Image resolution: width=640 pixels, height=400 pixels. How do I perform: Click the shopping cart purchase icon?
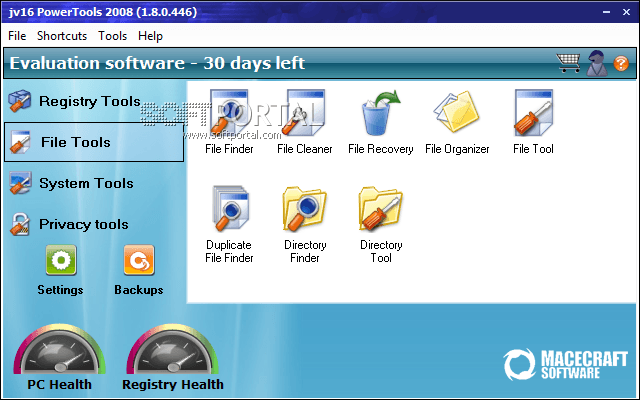(569, 63)
